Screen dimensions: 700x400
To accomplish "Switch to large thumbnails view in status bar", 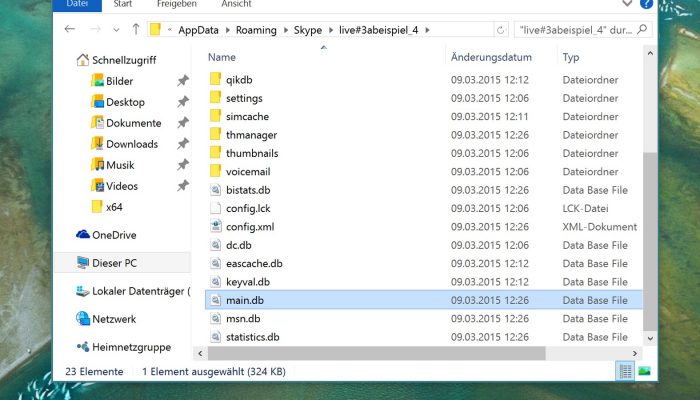I will click(x=644, y=371).
